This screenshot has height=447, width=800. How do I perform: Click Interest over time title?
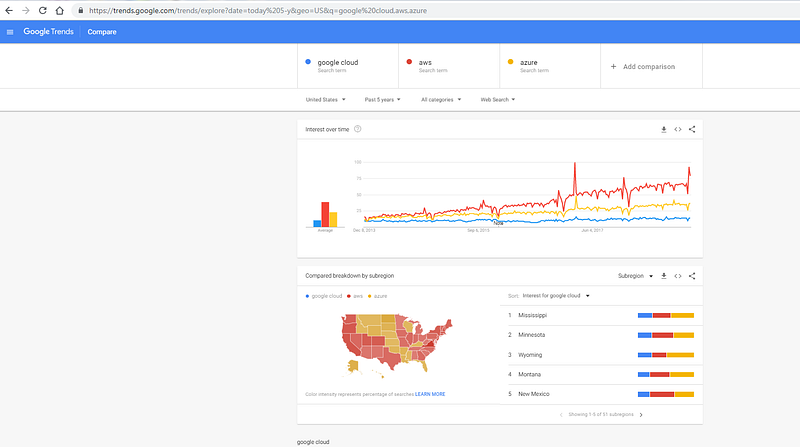tap(327, 130)
